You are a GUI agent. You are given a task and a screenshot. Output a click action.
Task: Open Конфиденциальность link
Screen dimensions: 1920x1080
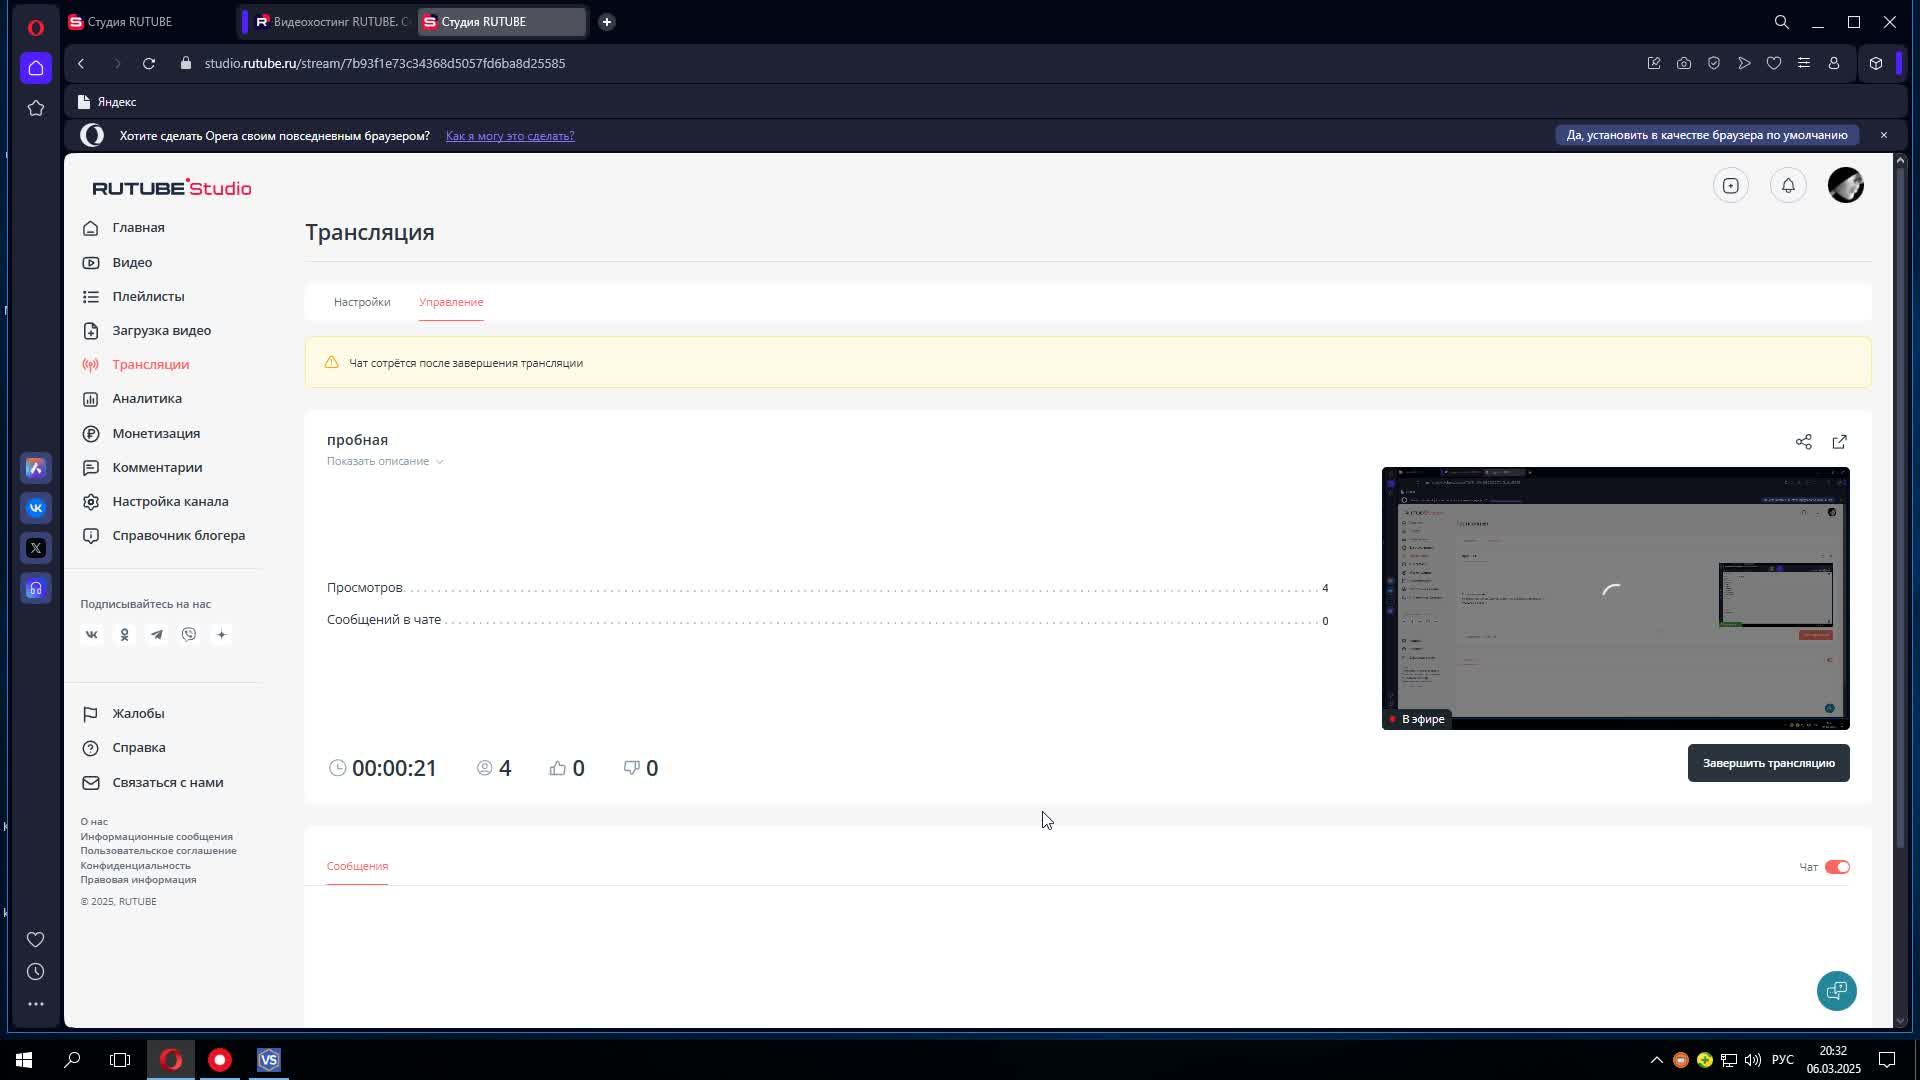135,866
